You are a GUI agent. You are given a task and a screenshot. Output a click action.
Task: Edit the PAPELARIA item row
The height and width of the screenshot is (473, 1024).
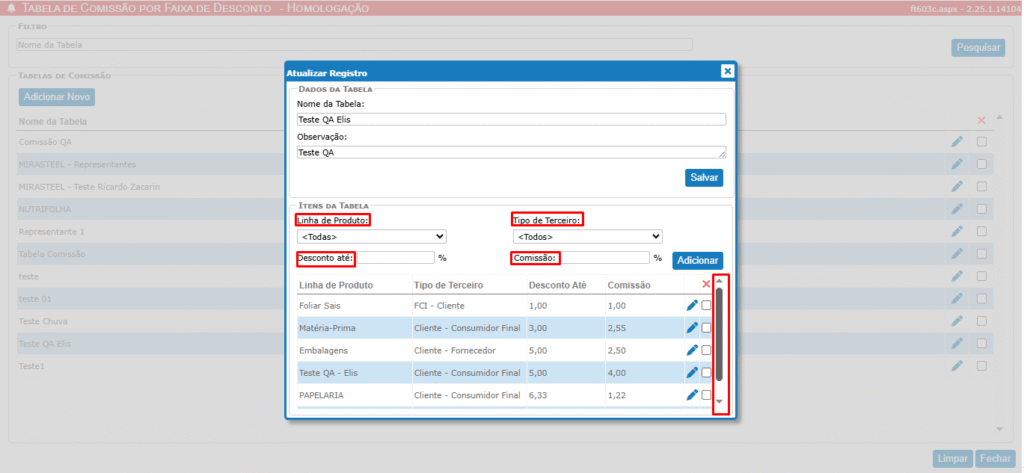tap(692, 395)
